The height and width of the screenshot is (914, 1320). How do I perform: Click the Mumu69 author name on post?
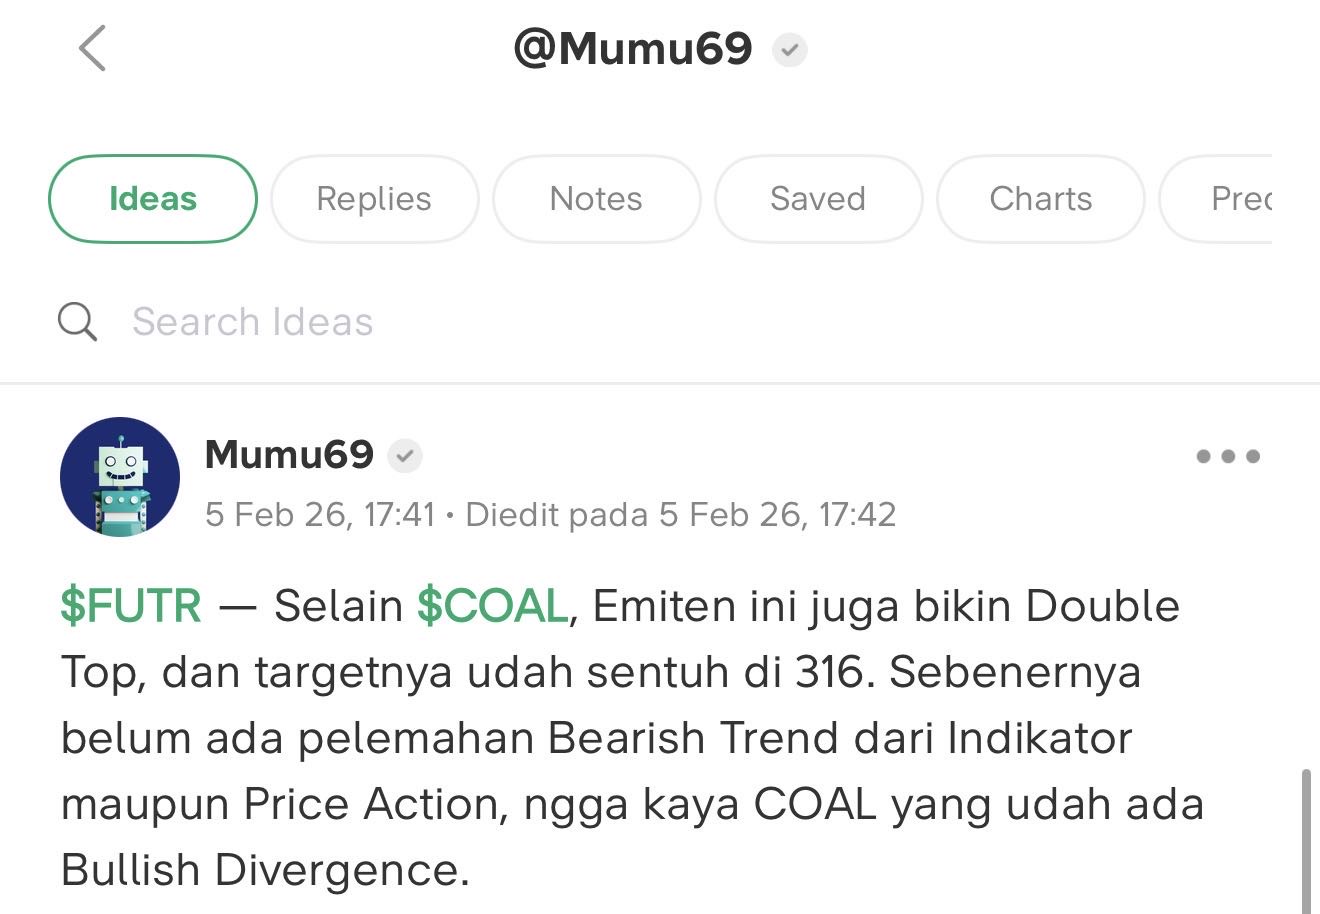pos(289,455)
